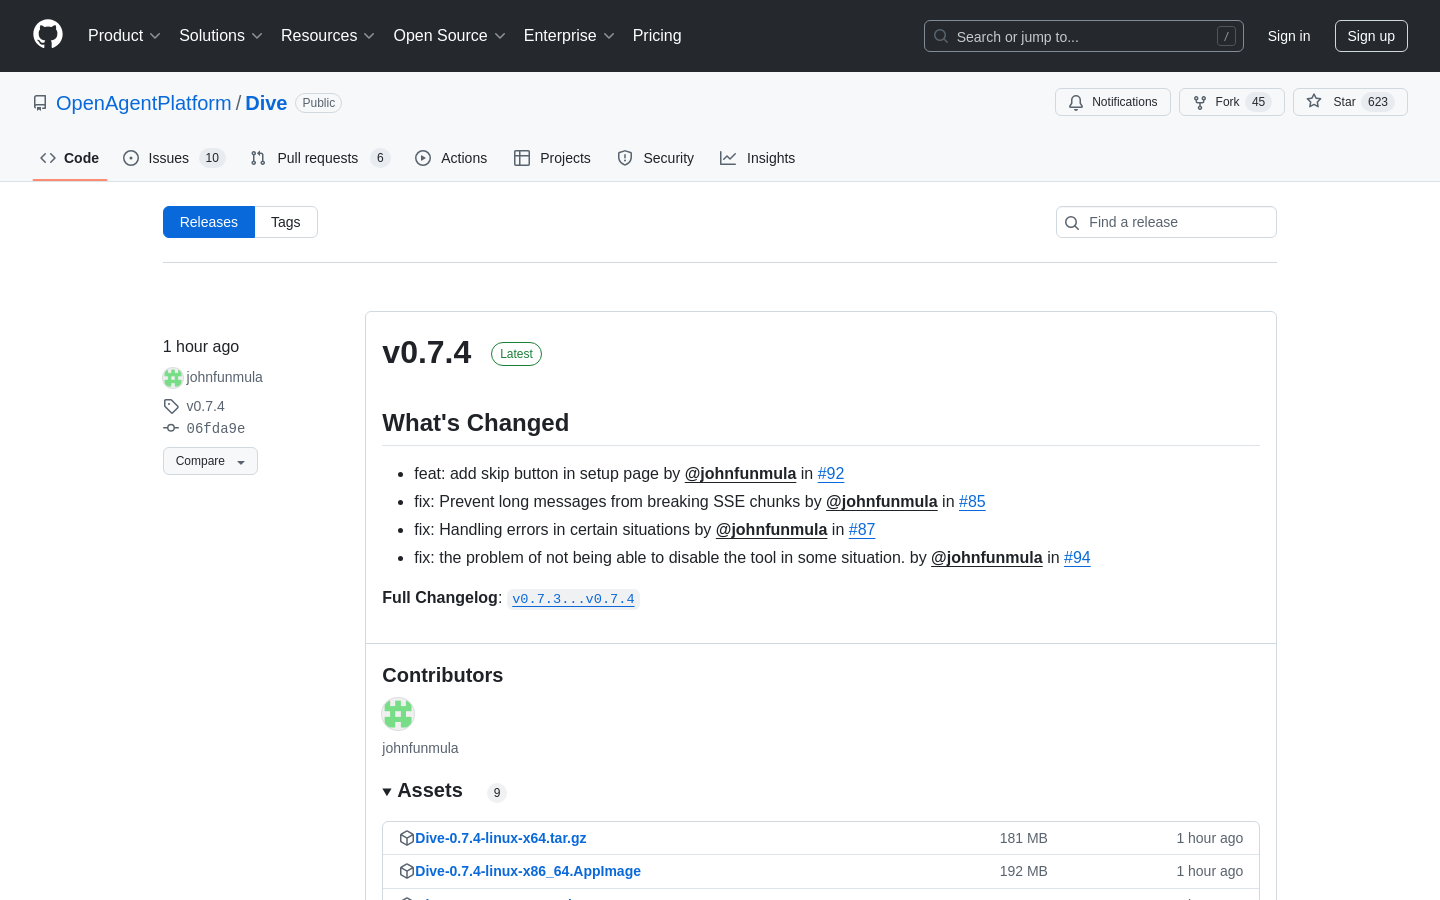The image size is (1440, 900).
Task: View commit 06fda9e
Action: (215, 428)
